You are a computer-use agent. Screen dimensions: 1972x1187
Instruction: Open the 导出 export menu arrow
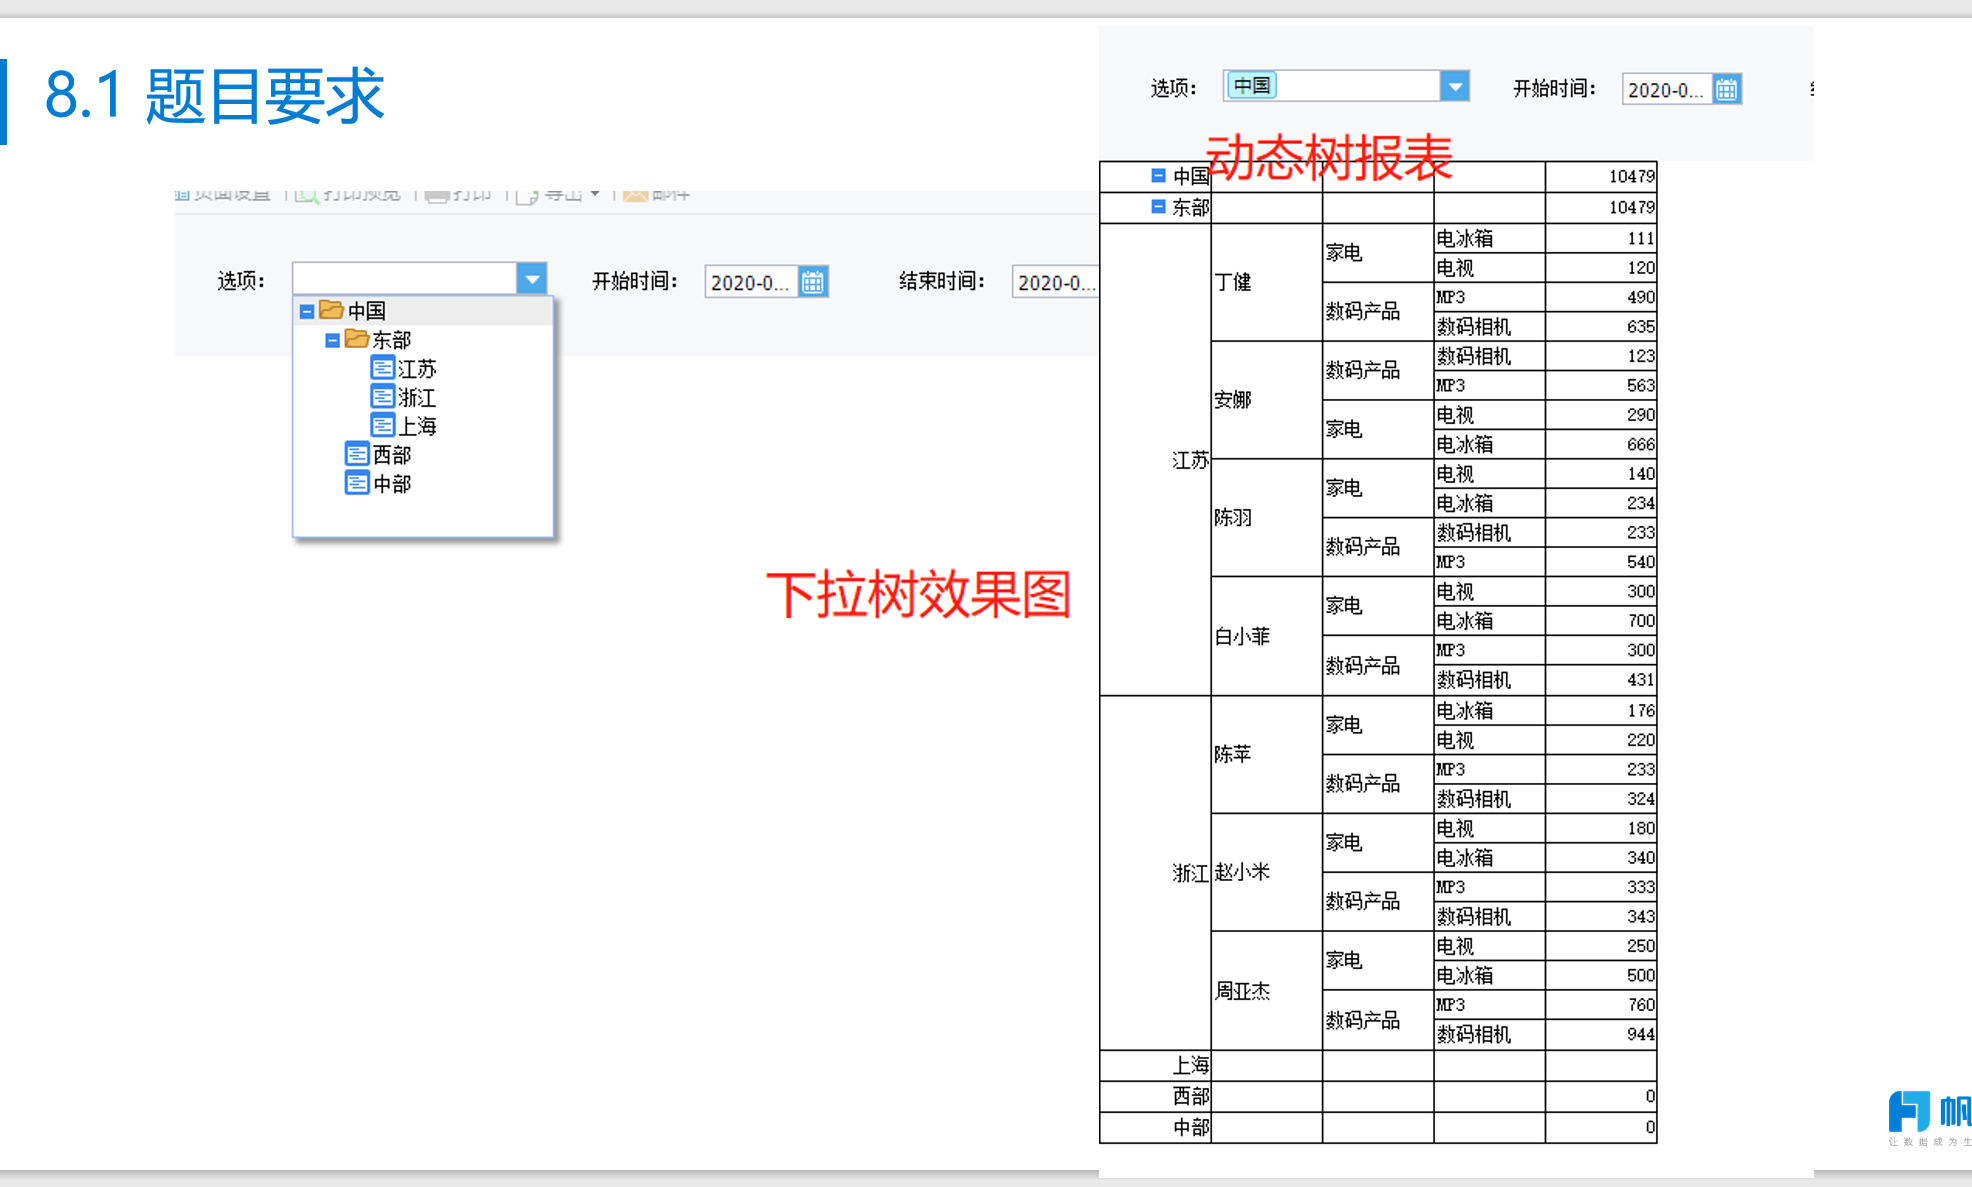tap(595, 194)
